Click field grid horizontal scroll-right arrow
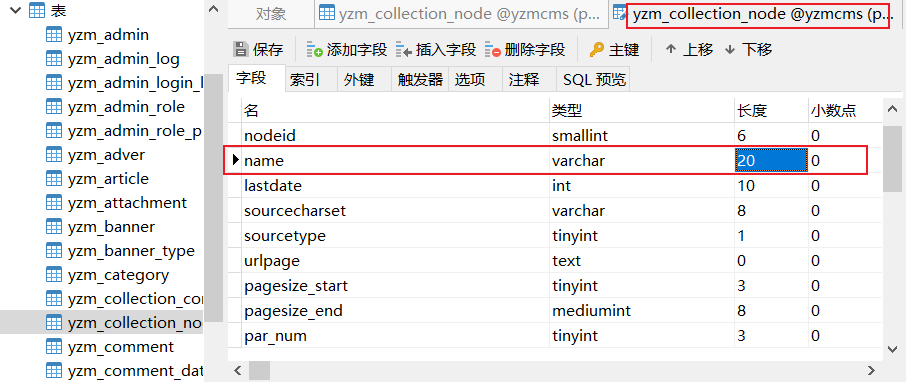The height and width of the screenshot is (382, 918). tap(872, 371)
